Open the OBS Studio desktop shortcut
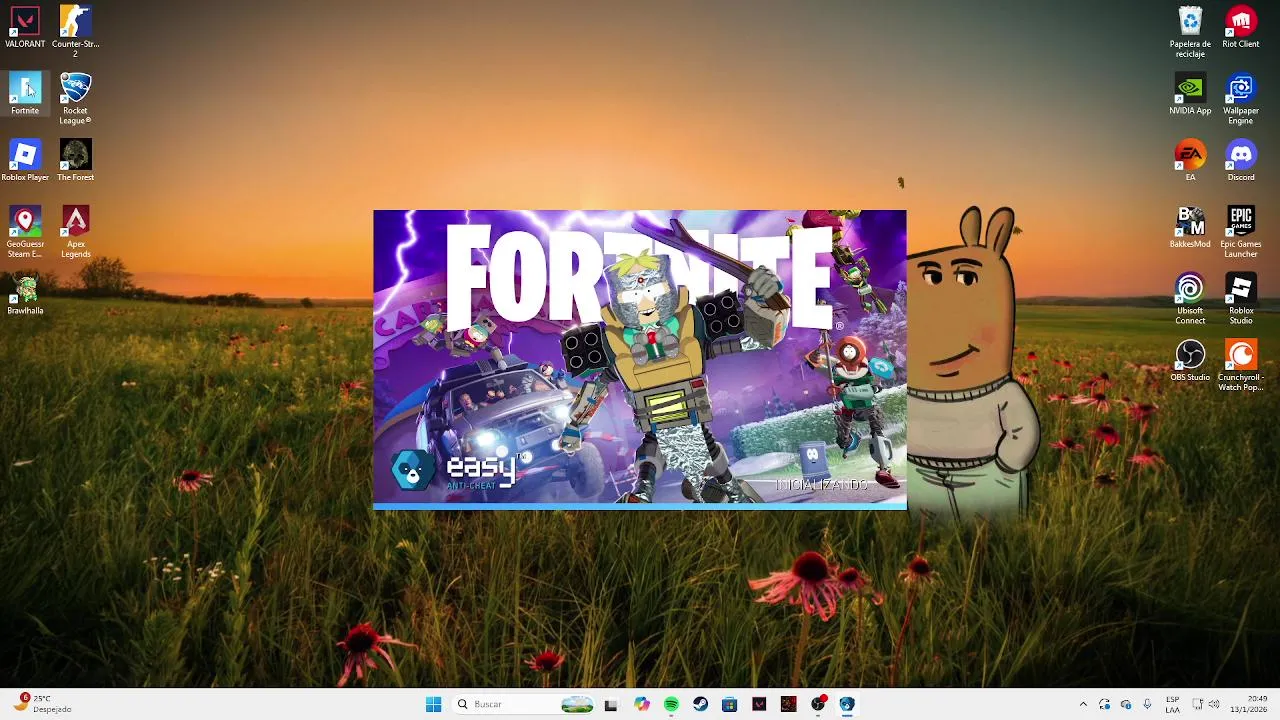The image size is (1280, 720). point(1190,361)
